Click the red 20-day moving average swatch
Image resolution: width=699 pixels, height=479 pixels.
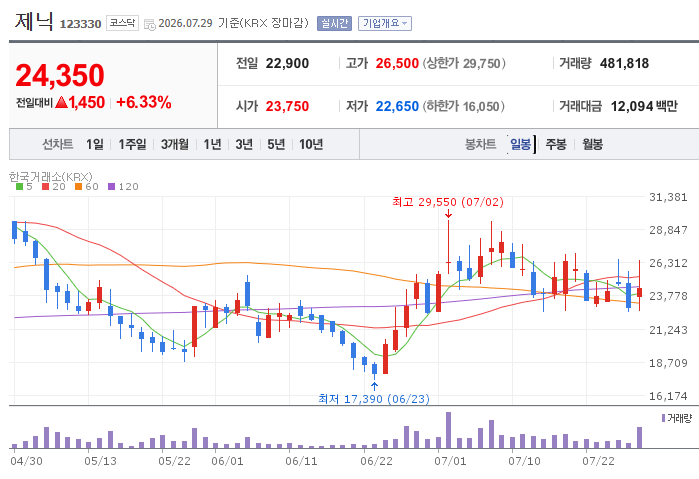pos(45,186)
